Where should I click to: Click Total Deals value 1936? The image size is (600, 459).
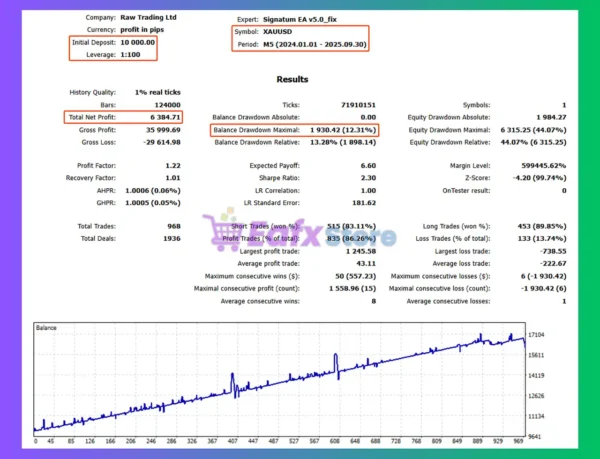(172, 239)
